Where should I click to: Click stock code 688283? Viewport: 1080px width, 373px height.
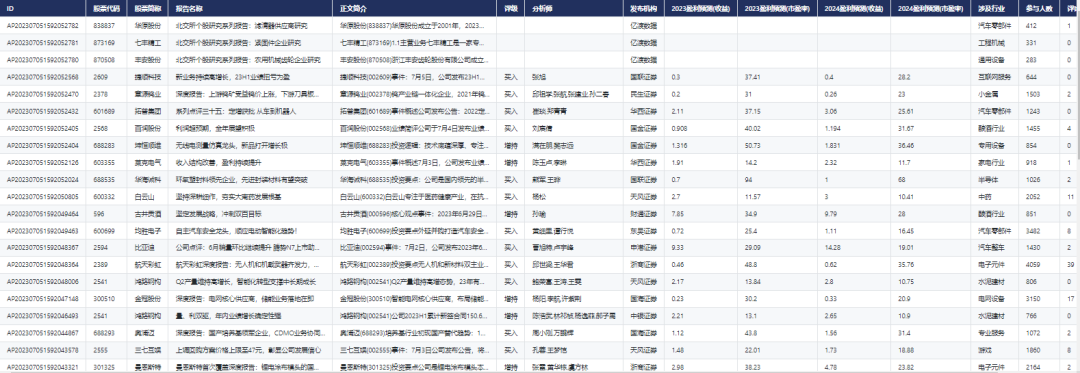pyautogui.click(x=103, y=146)
